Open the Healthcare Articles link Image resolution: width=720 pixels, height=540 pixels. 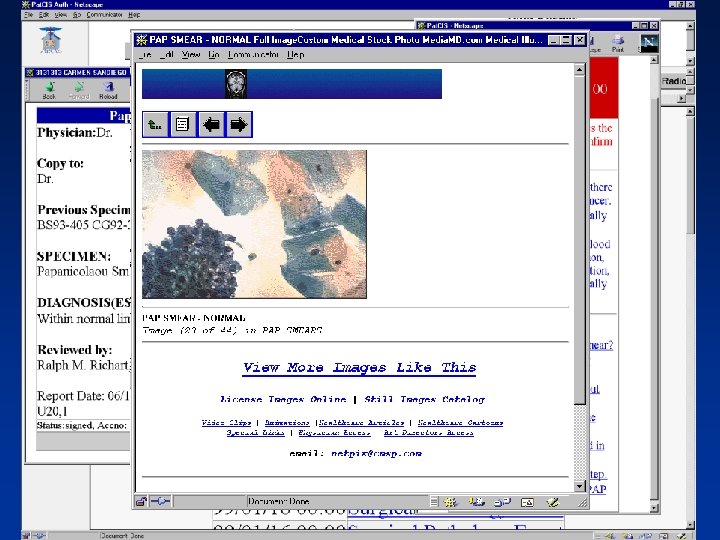[x=362, y=422]
